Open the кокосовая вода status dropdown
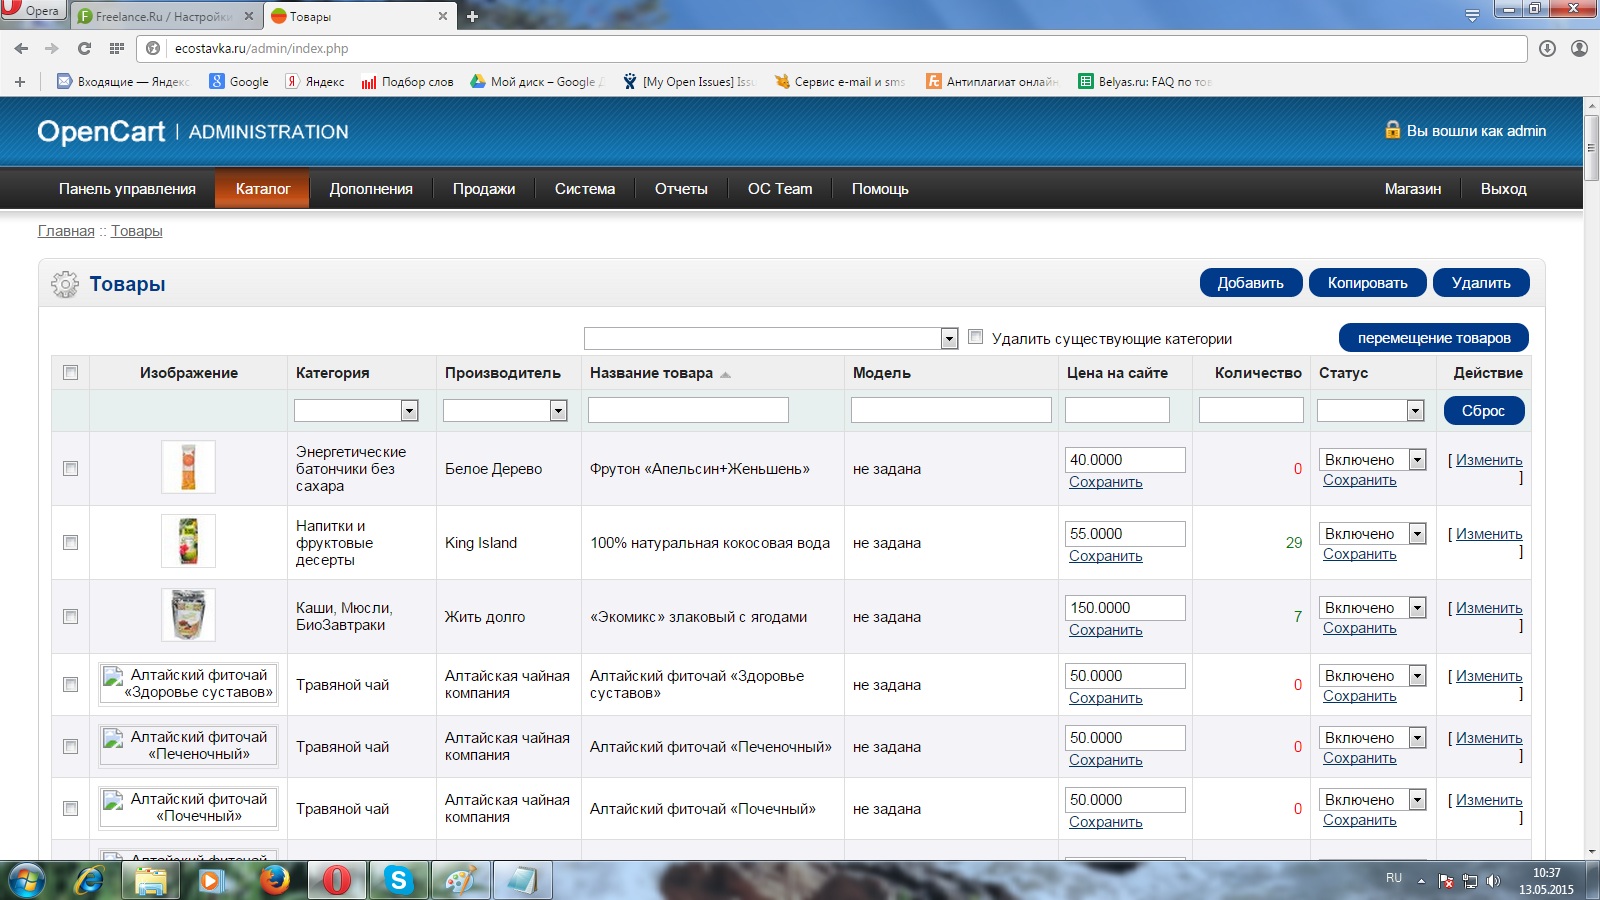 (1372, 533)
